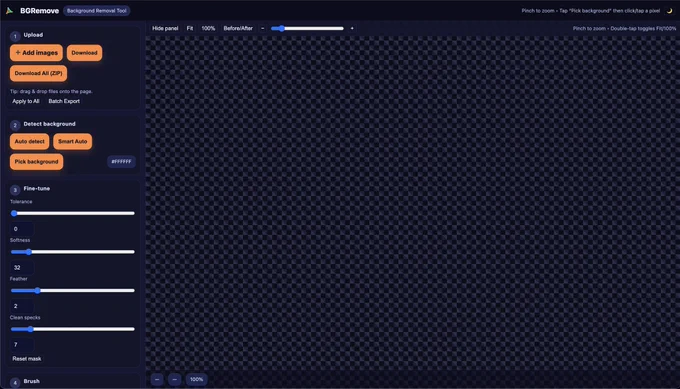Click the step 1 number badge
680x389 pixels.
[x=15, y=36]
